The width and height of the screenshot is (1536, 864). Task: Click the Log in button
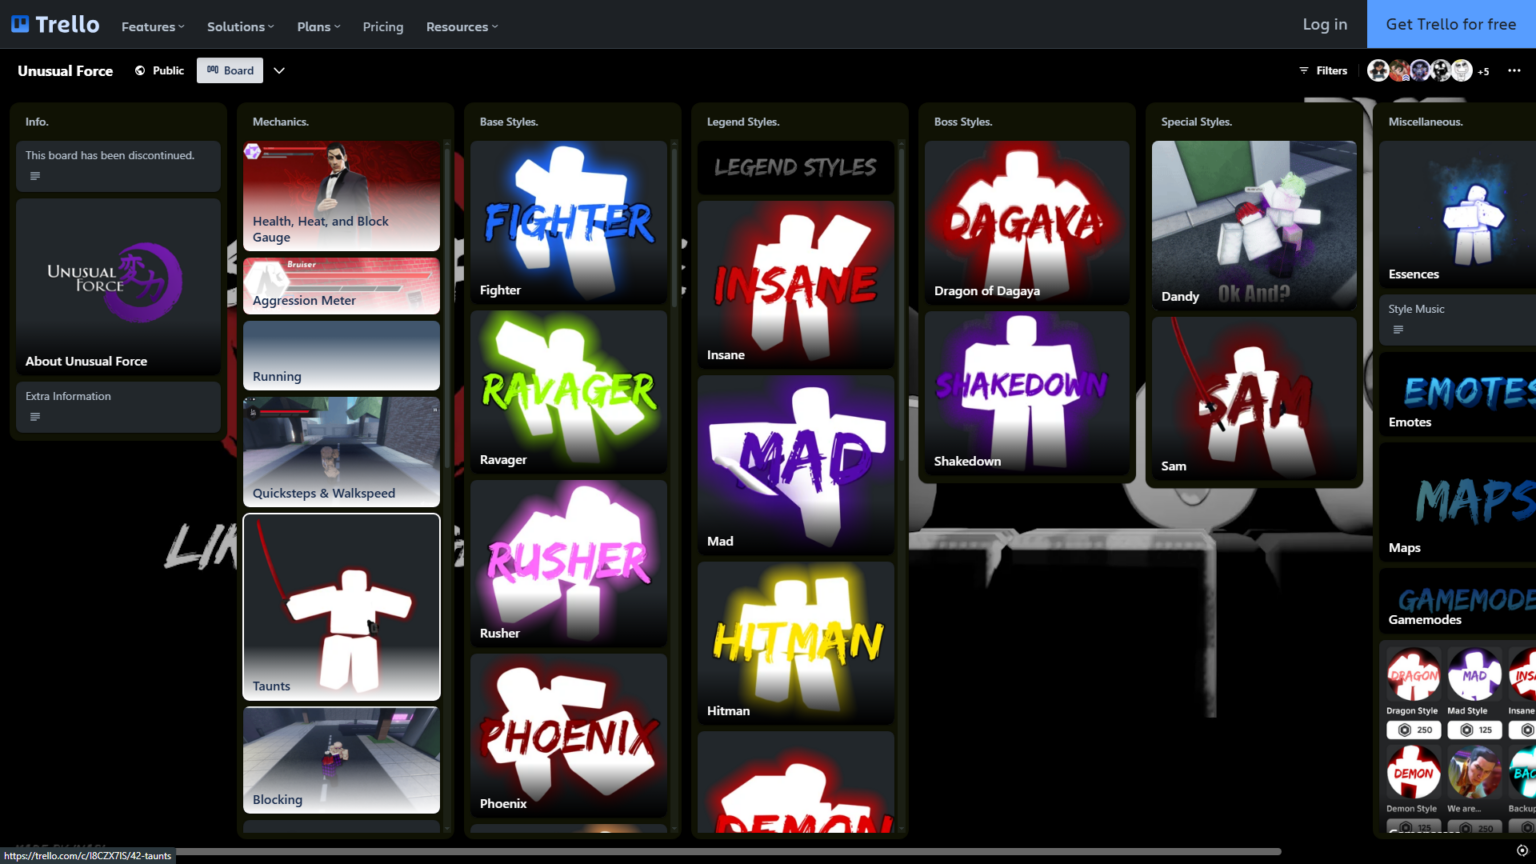click(1324, 24)
